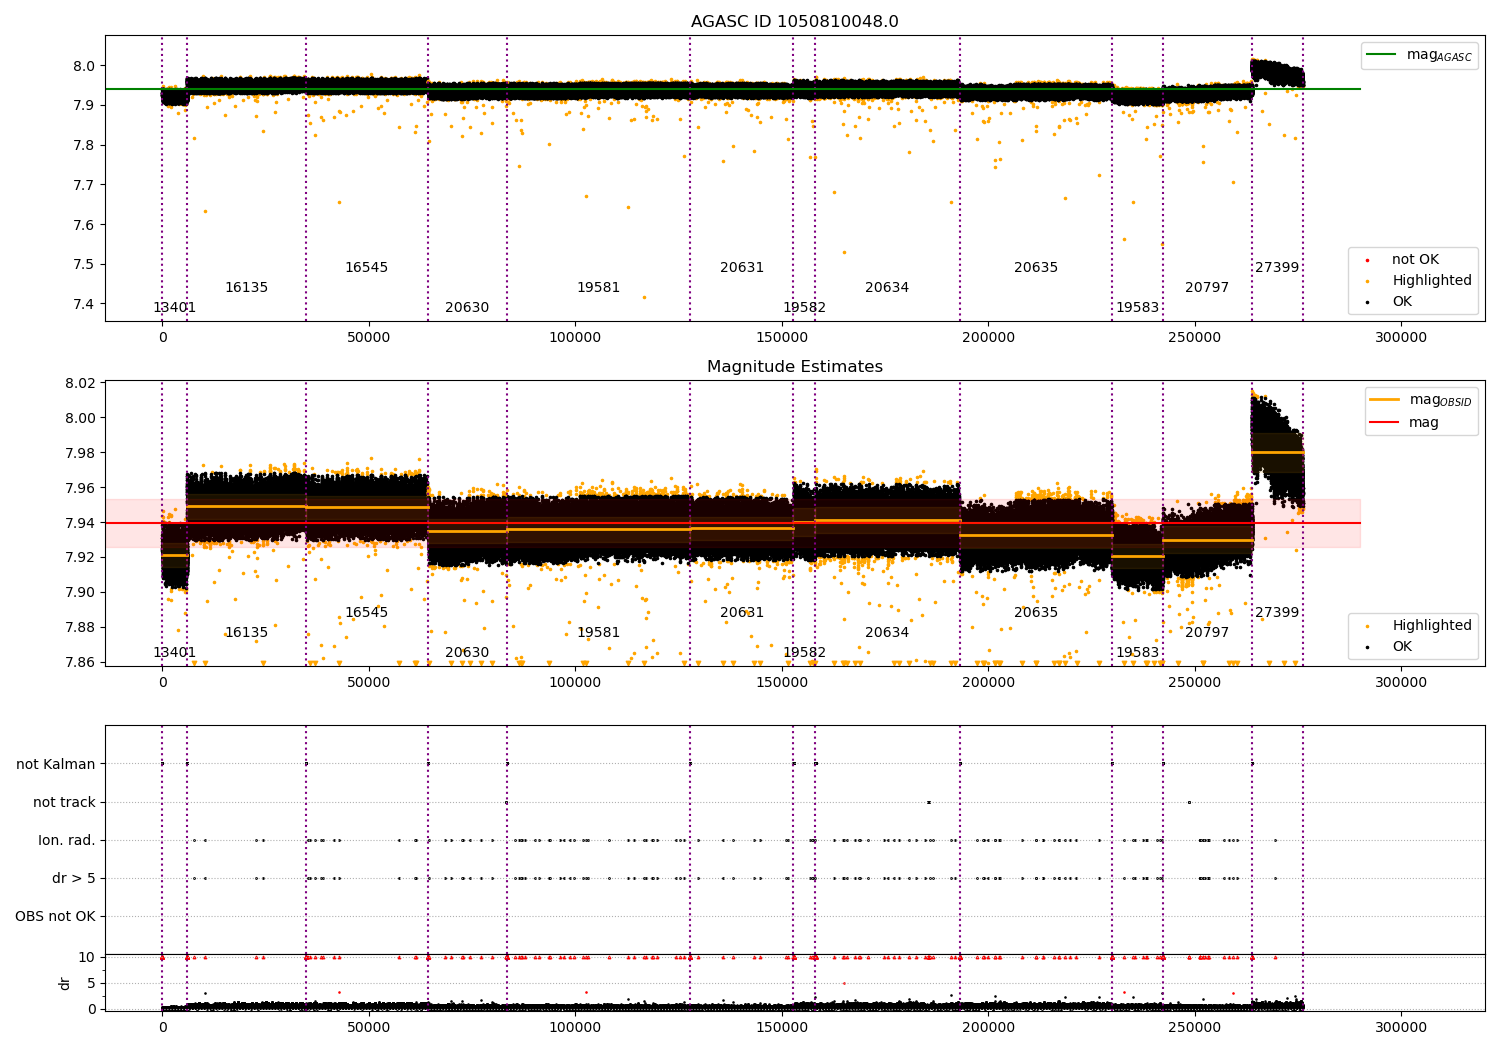Screen dimensions: 1500x1050
Task: Click 'Highlighted' legend entry in Magnitude Estimates plot
Action: tap(1432, 626)
